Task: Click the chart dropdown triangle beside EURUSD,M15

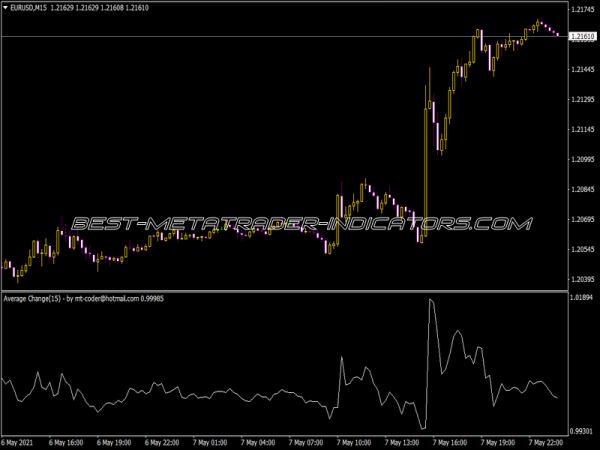Action: (5, 10)
